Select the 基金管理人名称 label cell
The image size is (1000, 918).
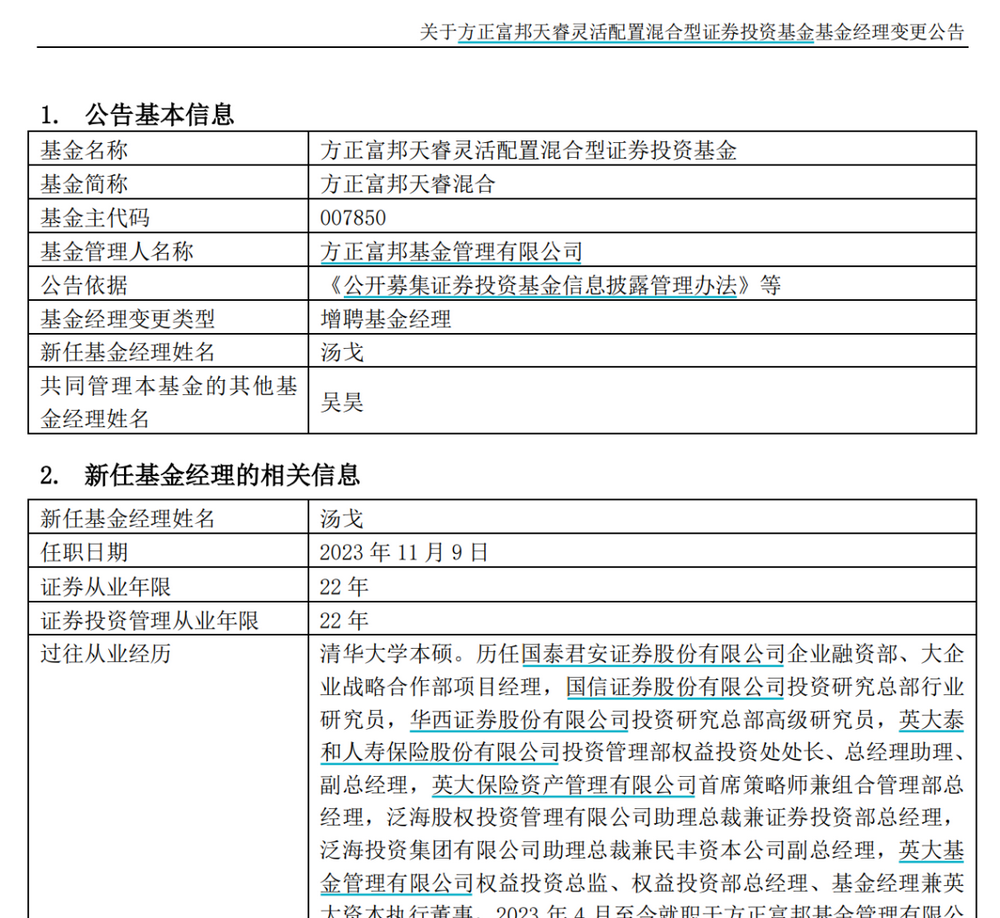pyautogui.click(x=168, y=250)
